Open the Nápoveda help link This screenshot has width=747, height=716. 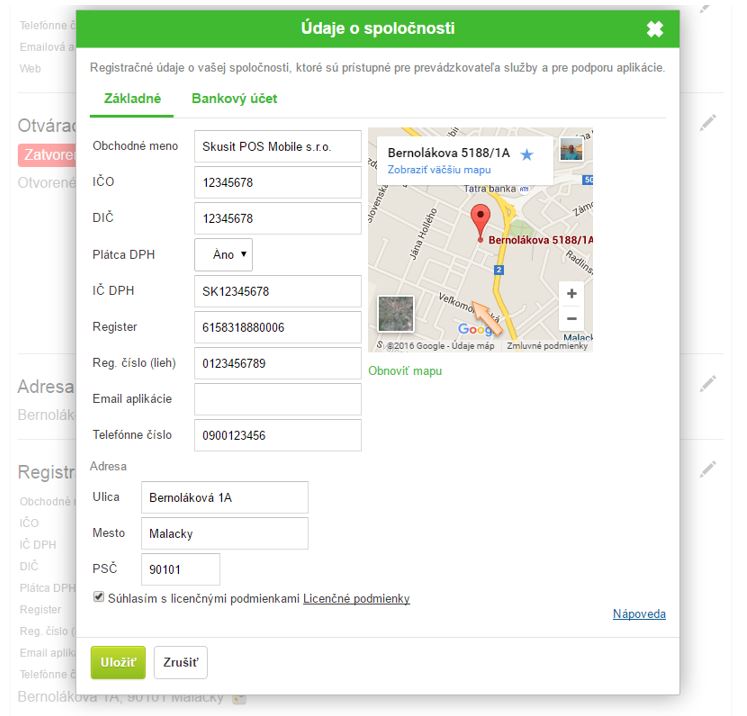click(x=639, y=614)
